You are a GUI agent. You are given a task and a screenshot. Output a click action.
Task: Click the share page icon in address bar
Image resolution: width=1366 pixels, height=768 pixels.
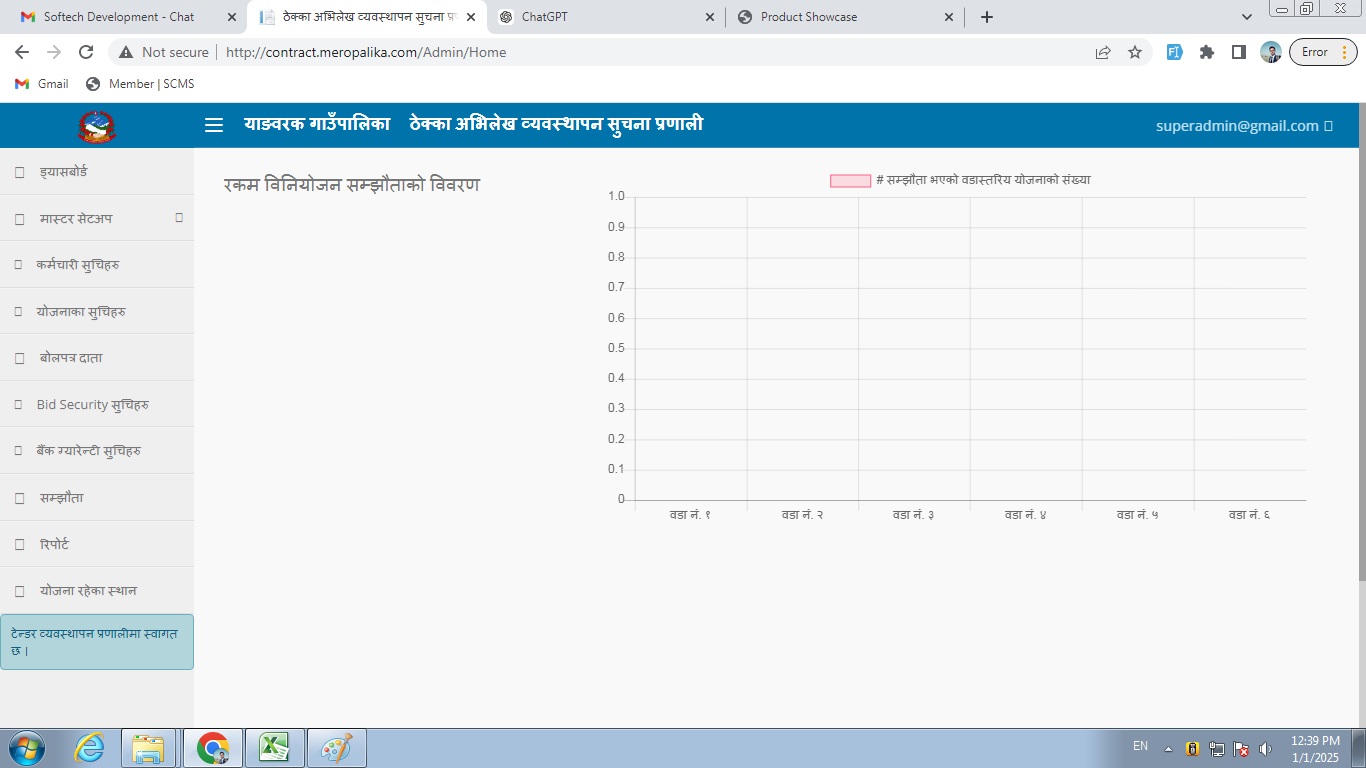coord(1103,52)
